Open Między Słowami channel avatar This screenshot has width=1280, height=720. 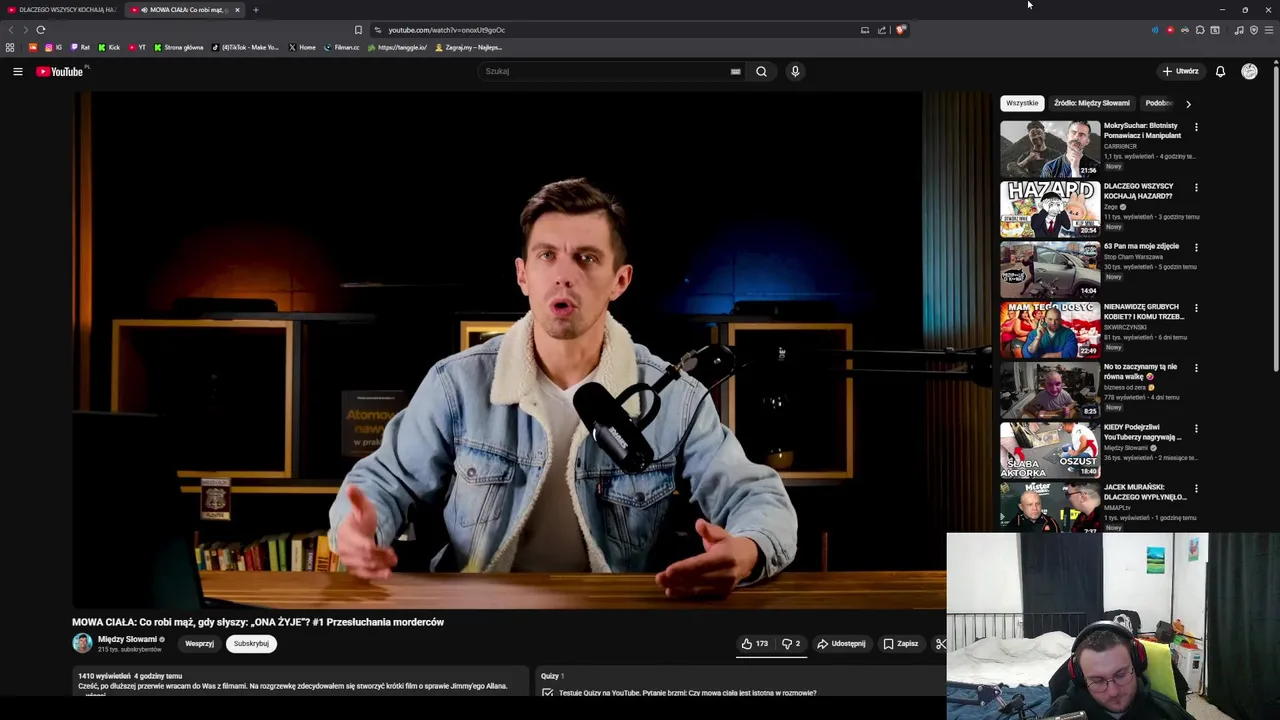82,643
